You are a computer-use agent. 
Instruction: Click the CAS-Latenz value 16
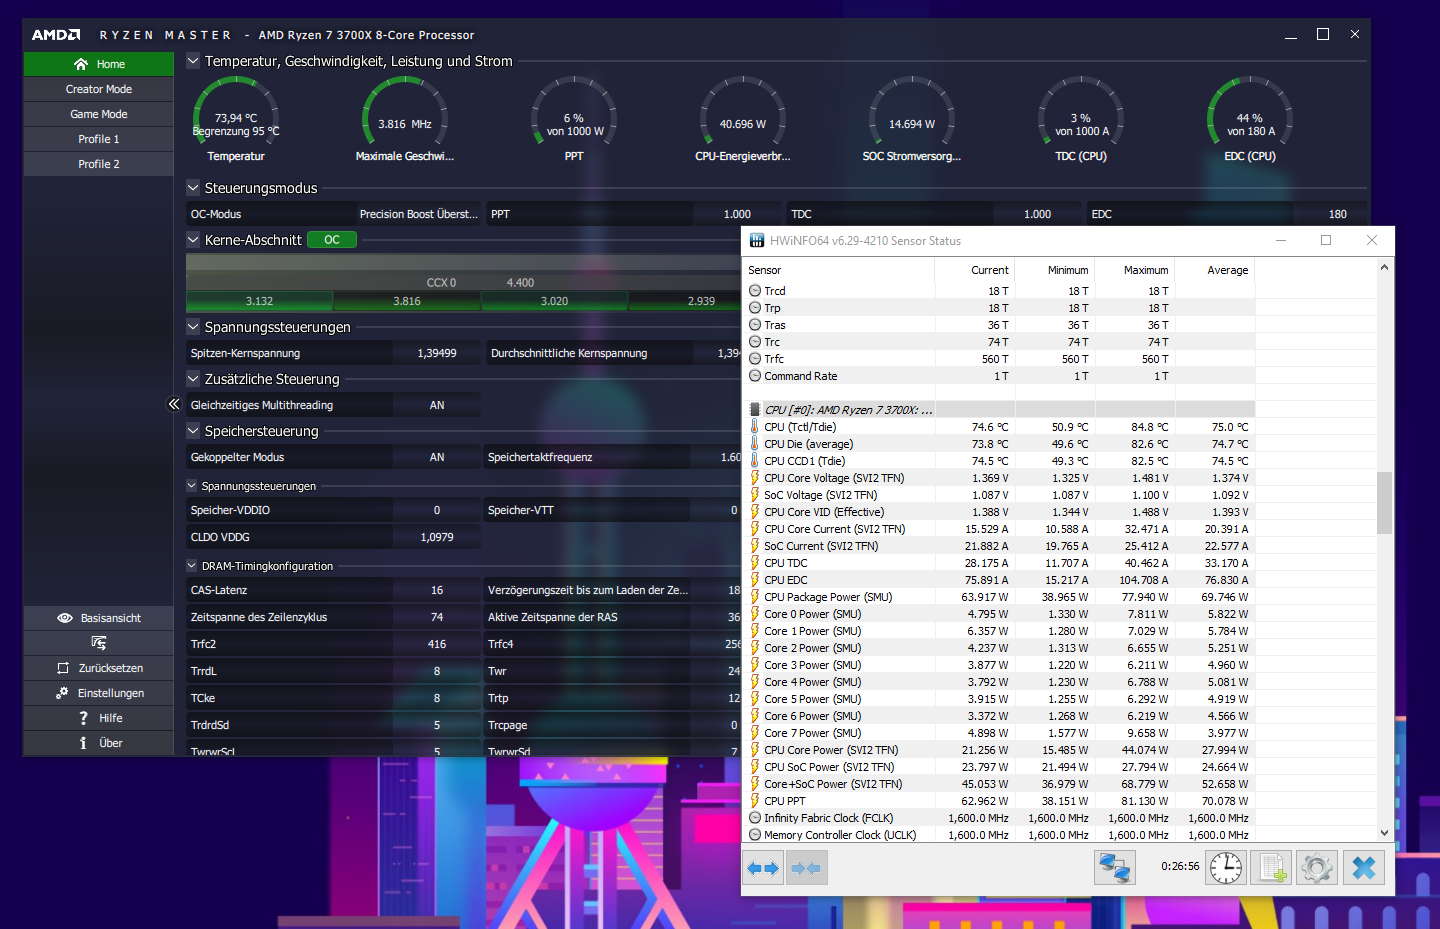(437, 590)
